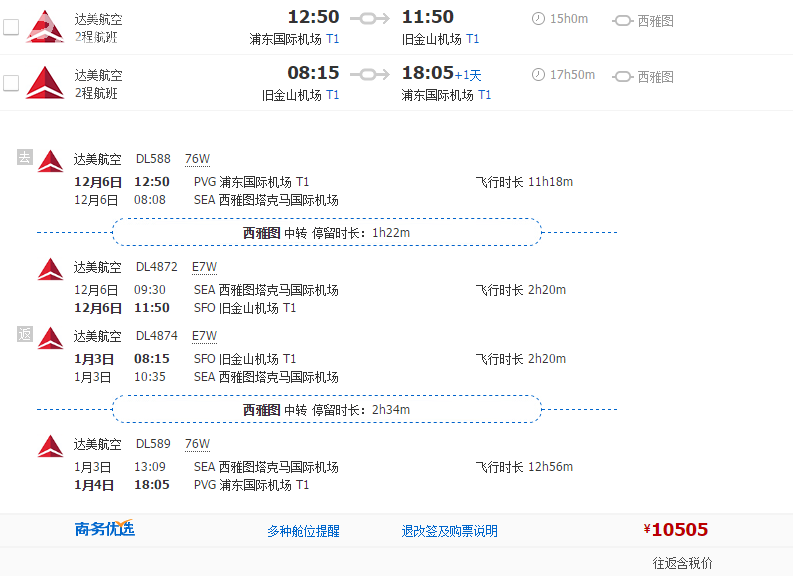Screen dimensions: 793x576
Task: Click aircraft type 76W for DL588
Action: pyautogui.click(x=197, y=159)
